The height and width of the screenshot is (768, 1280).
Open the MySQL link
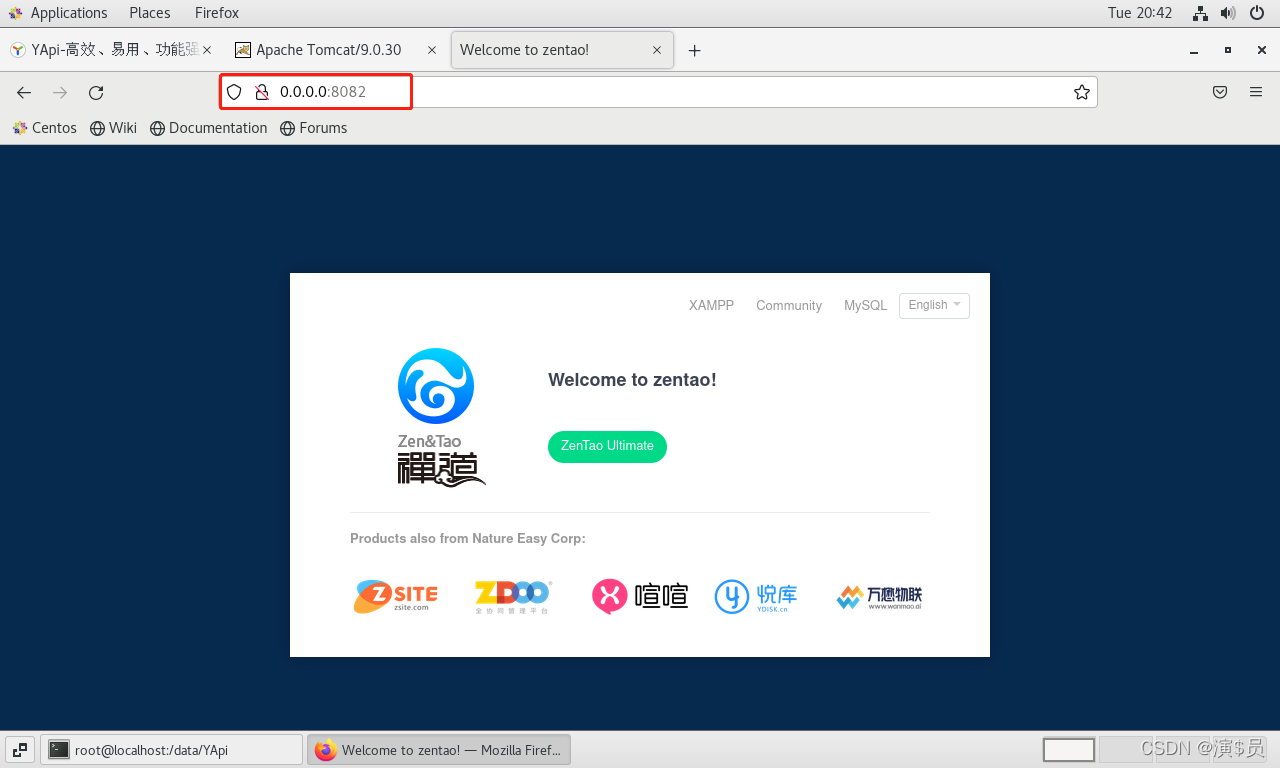865,306
